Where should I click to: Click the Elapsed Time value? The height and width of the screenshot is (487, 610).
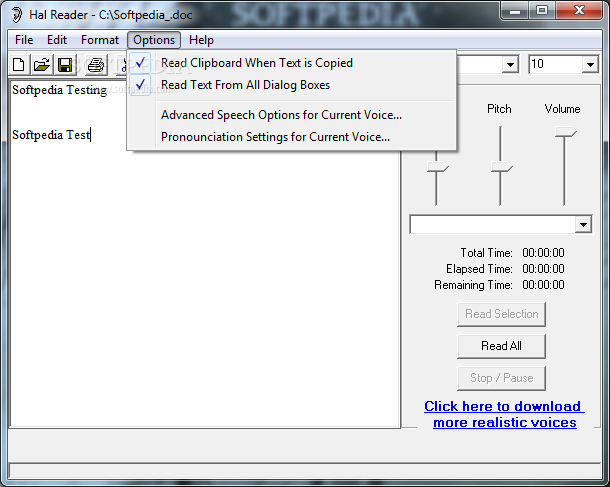pyautogui.click(x=543, y=269)
